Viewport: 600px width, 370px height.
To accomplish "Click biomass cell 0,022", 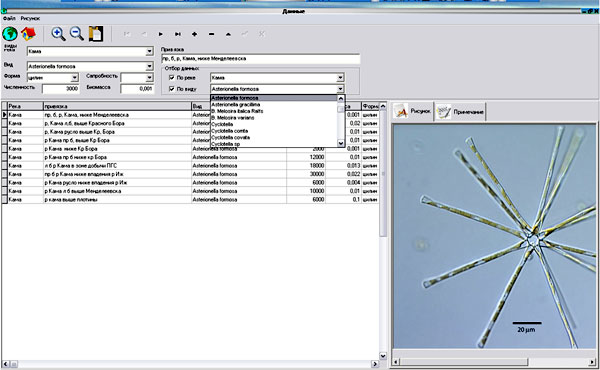I will point(353,174).
